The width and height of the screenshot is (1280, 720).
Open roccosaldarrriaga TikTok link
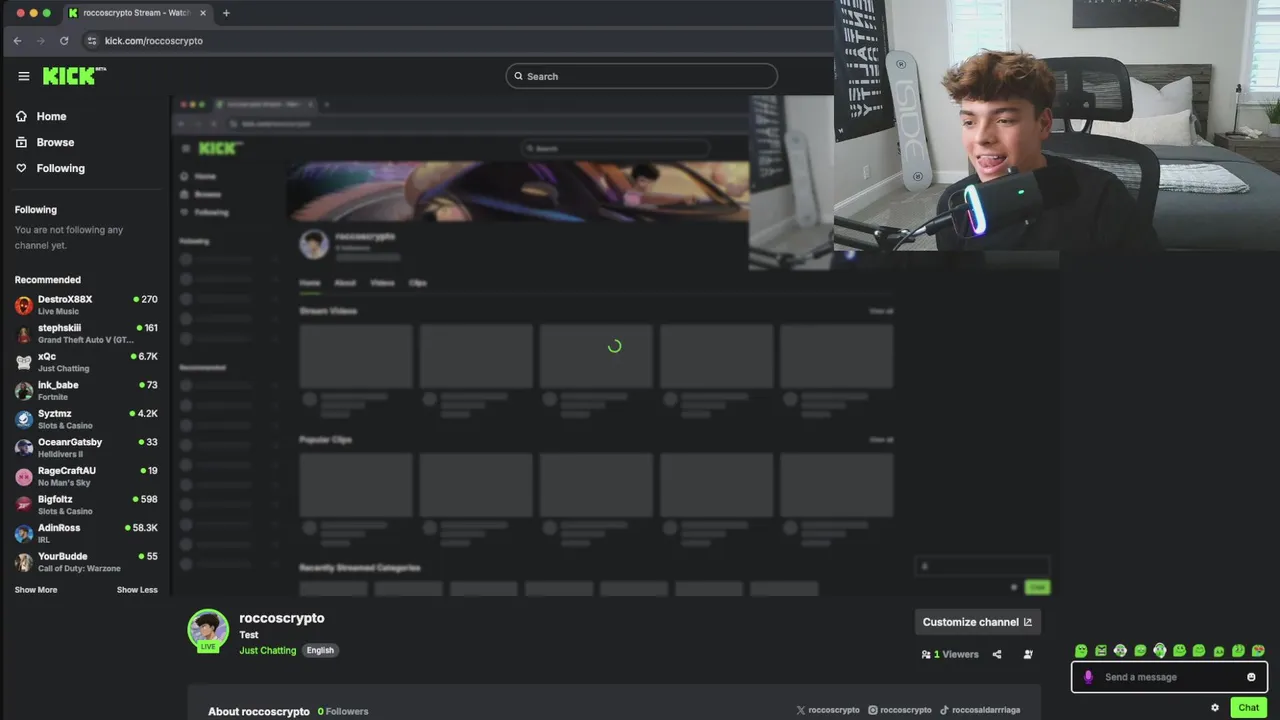[979, 710]
